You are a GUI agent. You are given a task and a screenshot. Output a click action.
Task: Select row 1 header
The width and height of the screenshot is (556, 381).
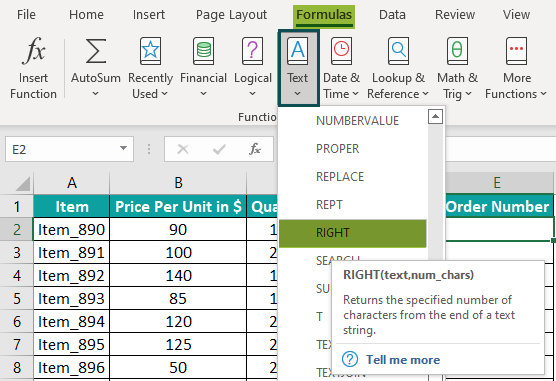pos(17,206)
